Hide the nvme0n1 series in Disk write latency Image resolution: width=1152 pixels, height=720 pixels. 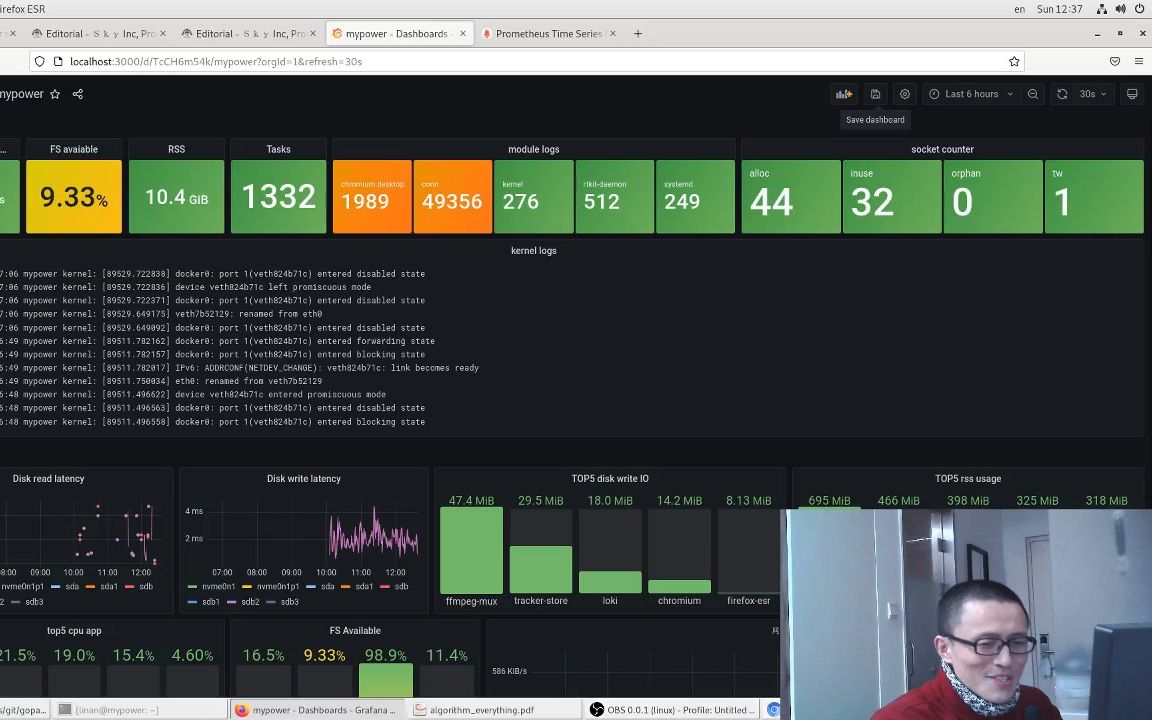pyautogui.click(x=219, y=587)
